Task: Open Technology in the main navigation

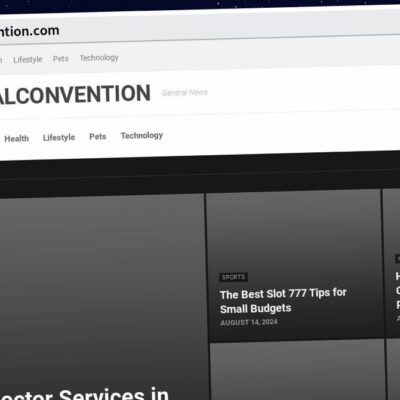Action: tap(142, 135)
